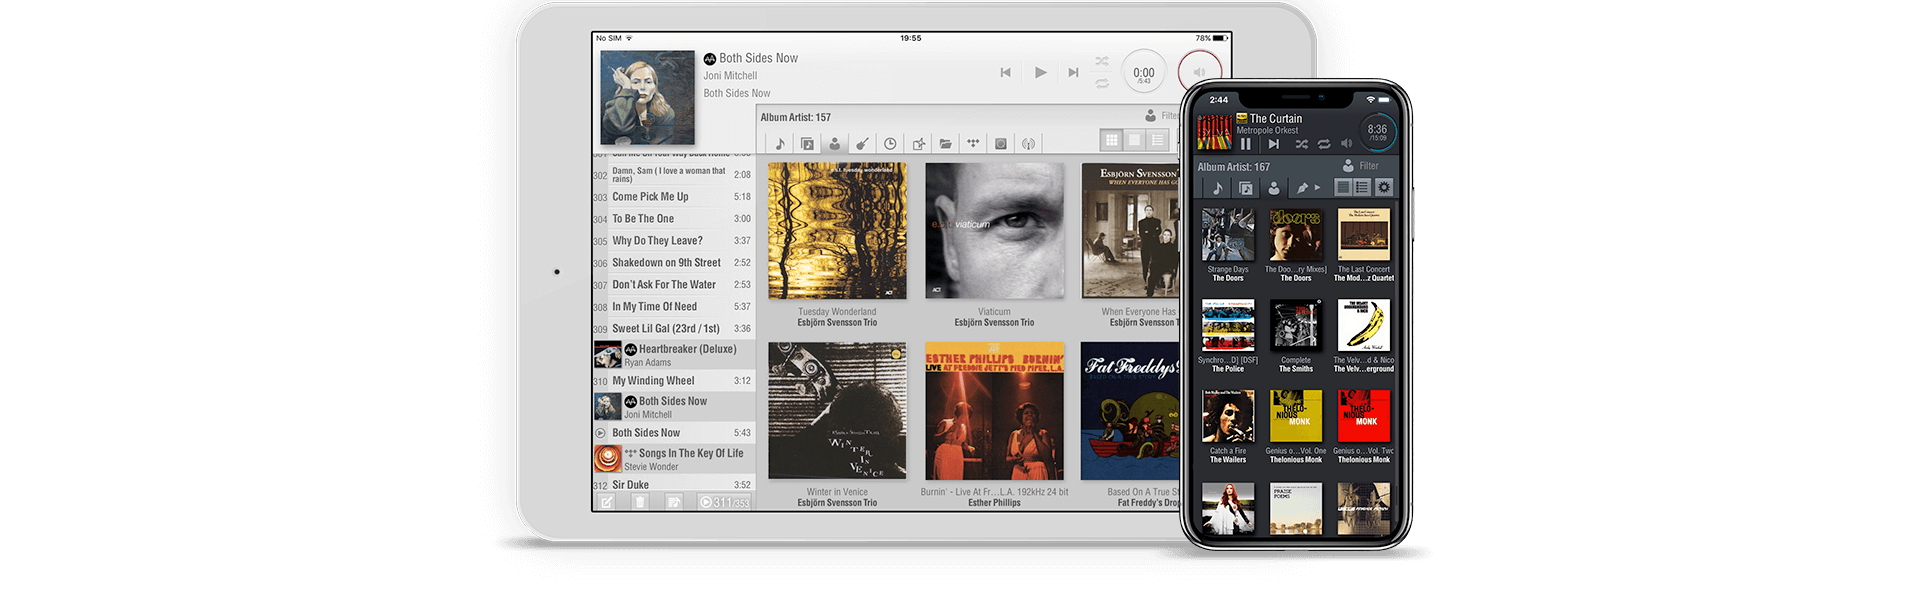
Task: Open Complete by The Smiths on phone
Action: coord(1296,325)
